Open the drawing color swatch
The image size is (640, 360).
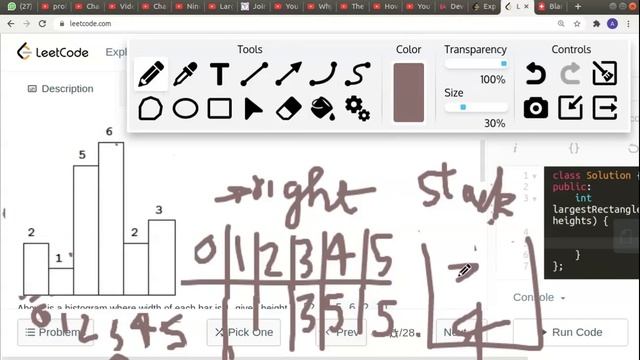[x=409, y=92]
